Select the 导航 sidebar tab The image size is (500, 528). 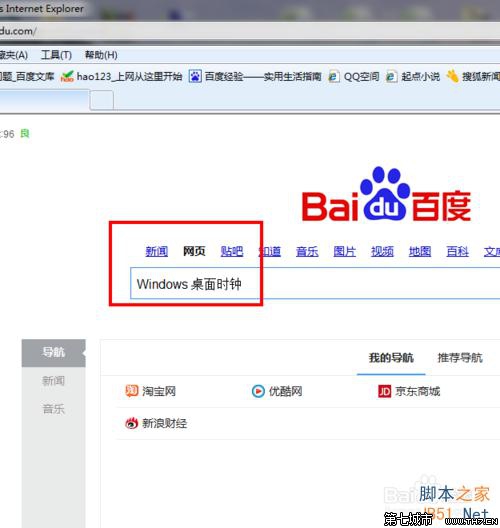coord(54,353)
